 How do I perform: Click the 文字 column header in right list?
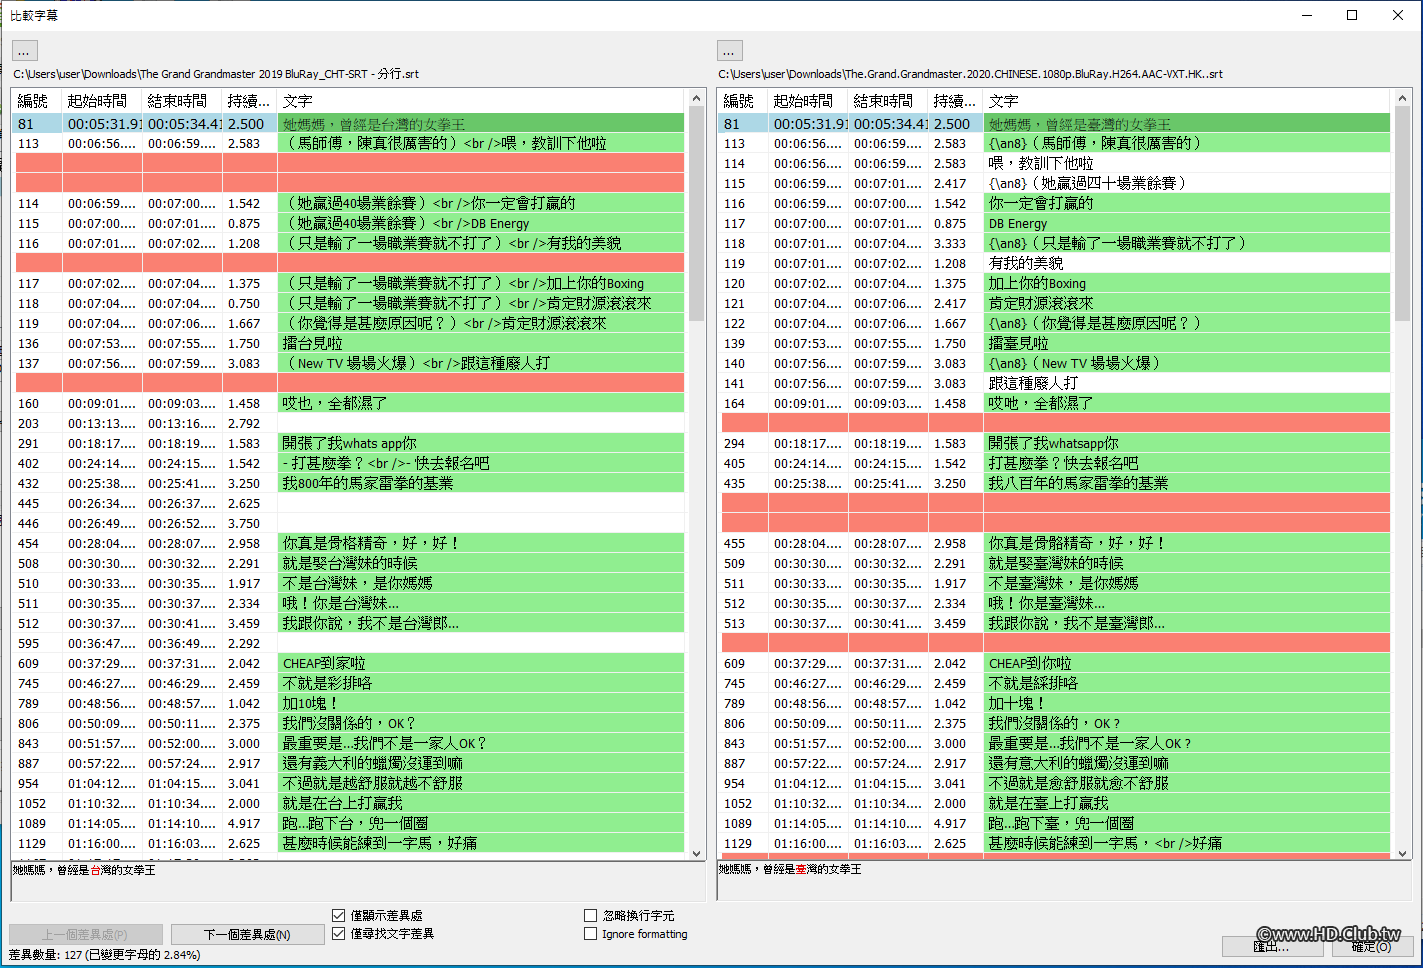click(x=1187, y=101)
